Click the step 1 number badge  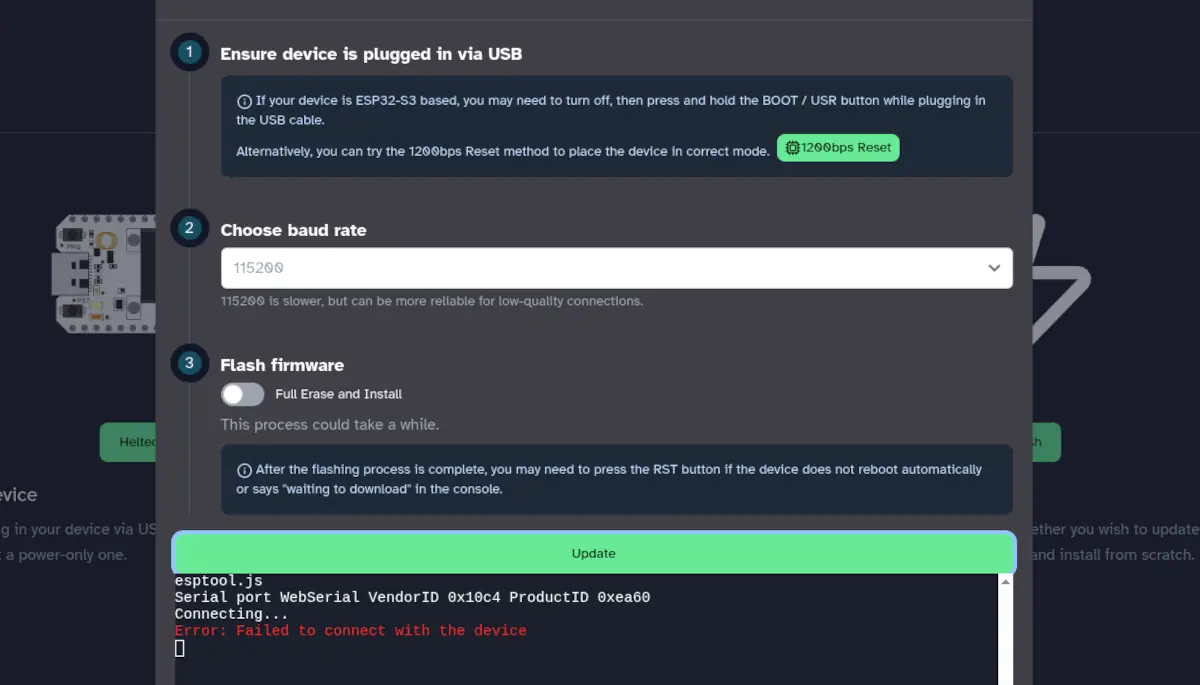coord(190,52)
